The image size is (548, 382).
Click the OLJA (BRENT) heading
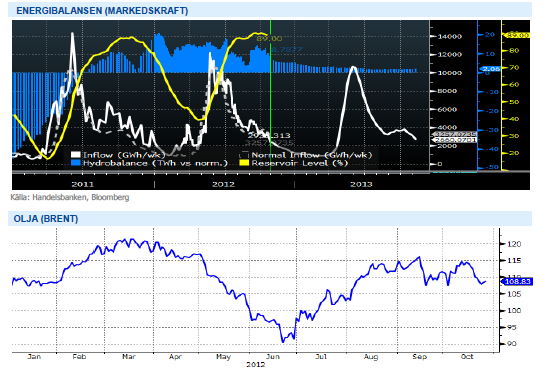(x=46, y=219)
